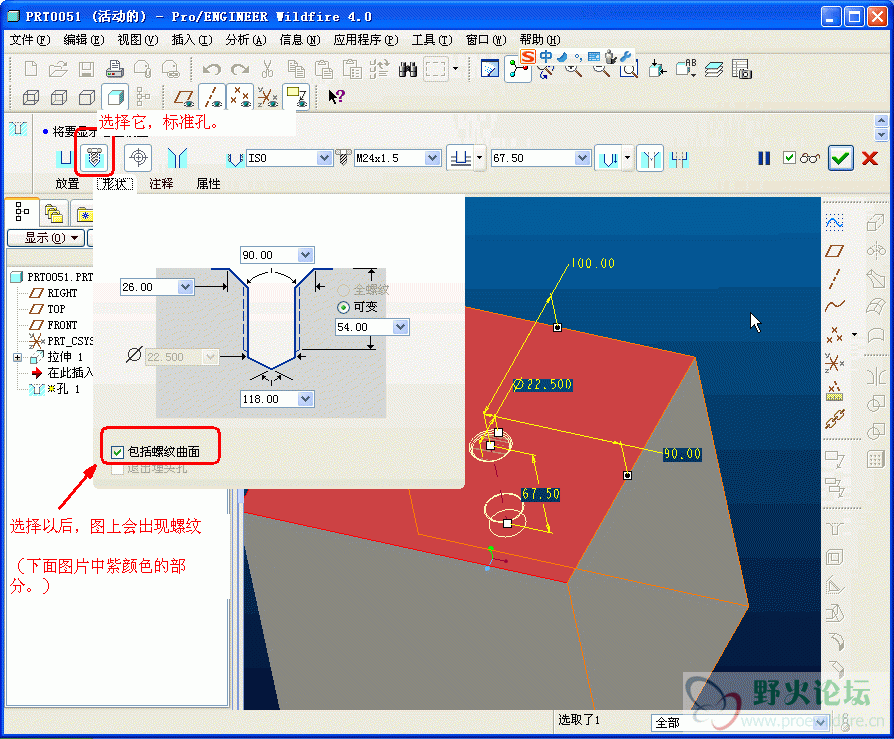The height and width of the screenshot is (739, 894).
Task: Toggle coordinate systems display icon
Action: pos(267,97)
